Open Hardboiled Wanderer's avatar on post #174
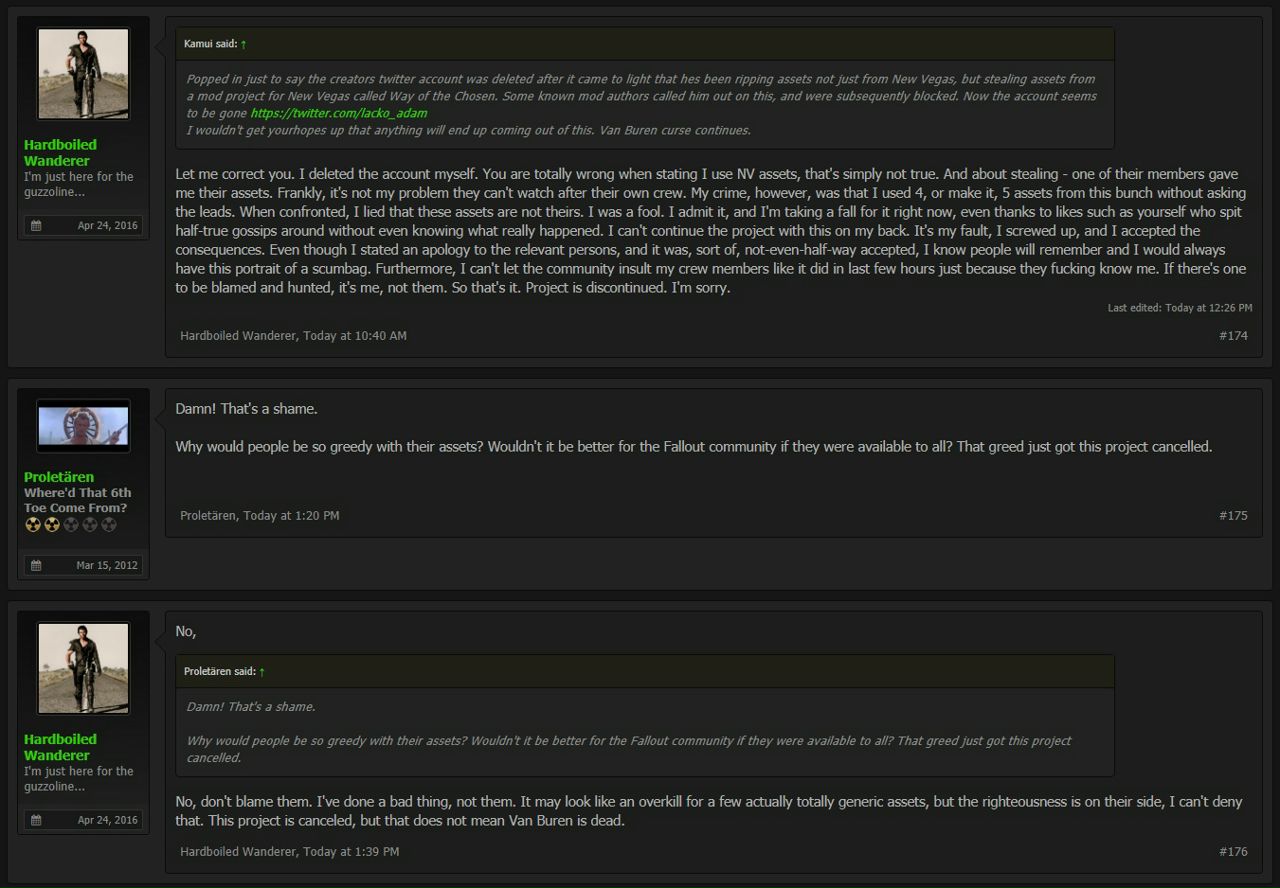Image resolution: width=1280 pixels, height=888 pixels. pos(83,74)
